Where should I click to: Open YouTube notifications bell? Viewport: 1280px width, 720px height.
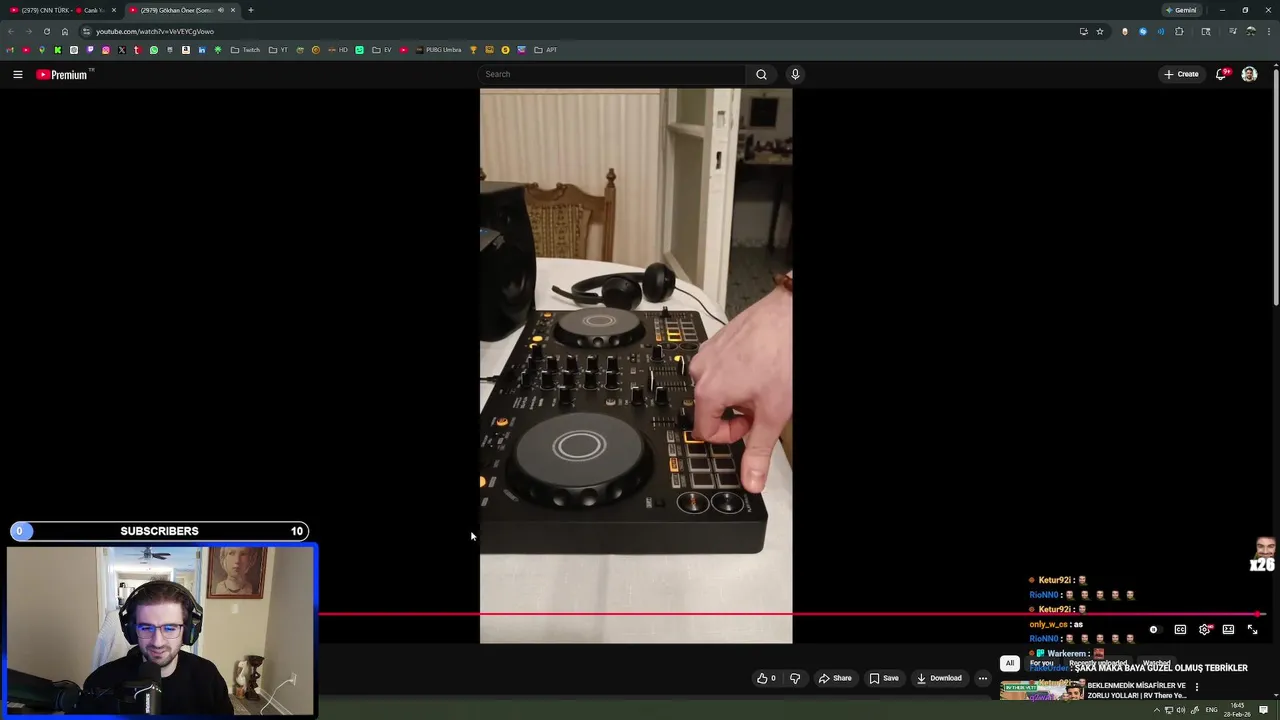(x=1221, y=74)
